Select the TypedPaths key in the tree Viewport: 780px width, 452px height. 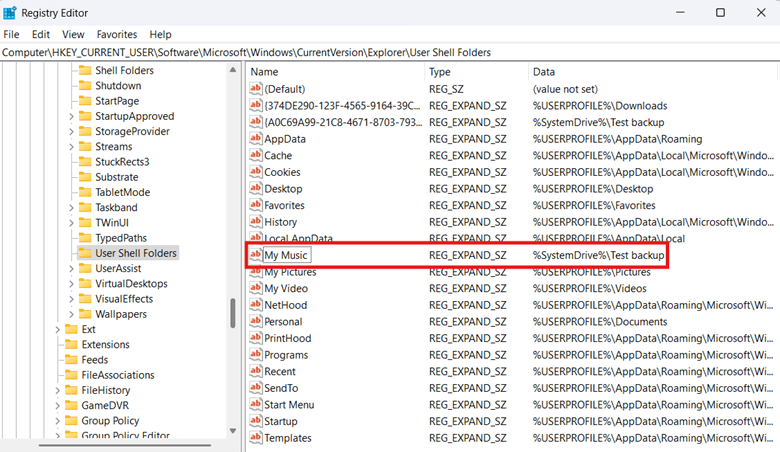tap(120, 238)
